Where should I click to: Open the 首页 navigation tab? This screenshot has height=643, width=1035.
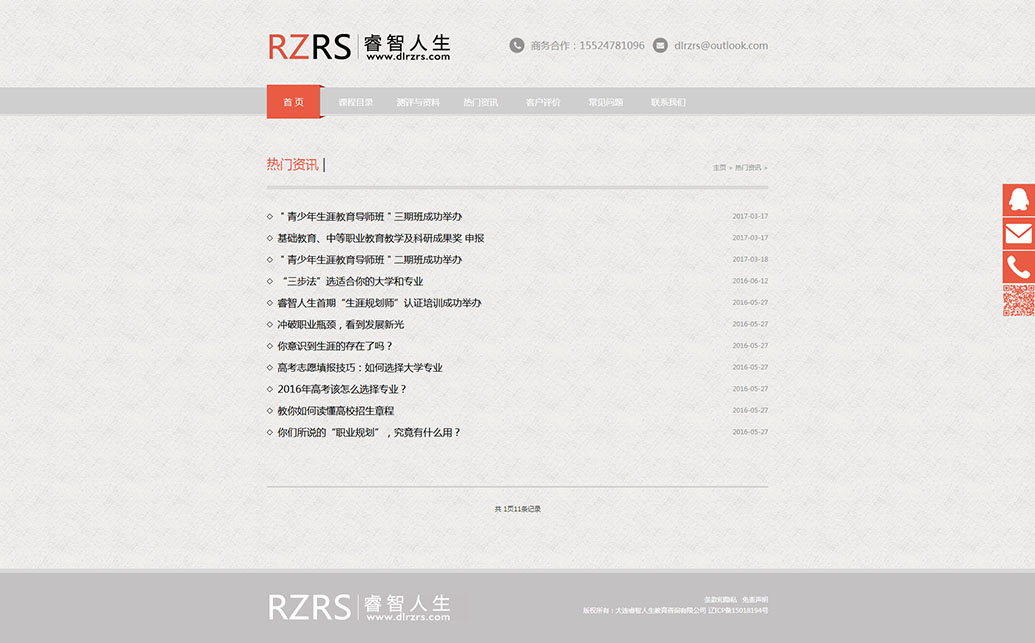[293, 102]
